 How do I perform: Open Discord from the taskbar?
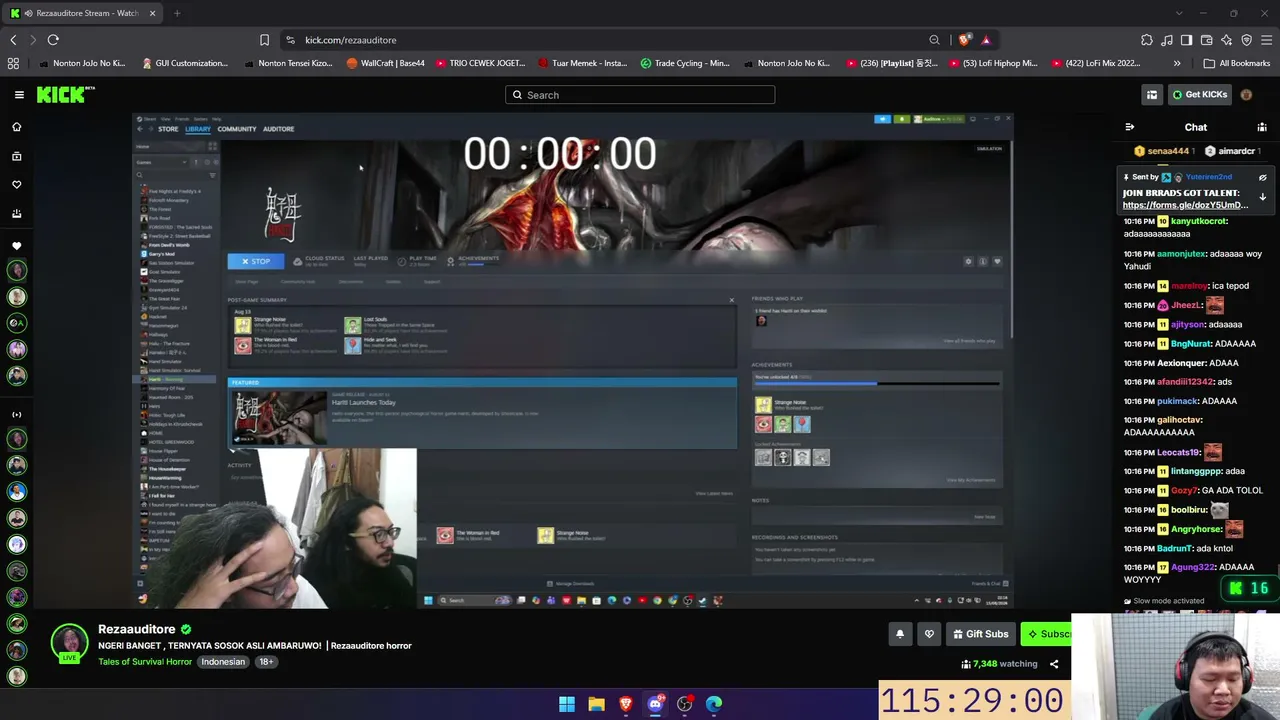pyautogui.click(x=656, y=704)
